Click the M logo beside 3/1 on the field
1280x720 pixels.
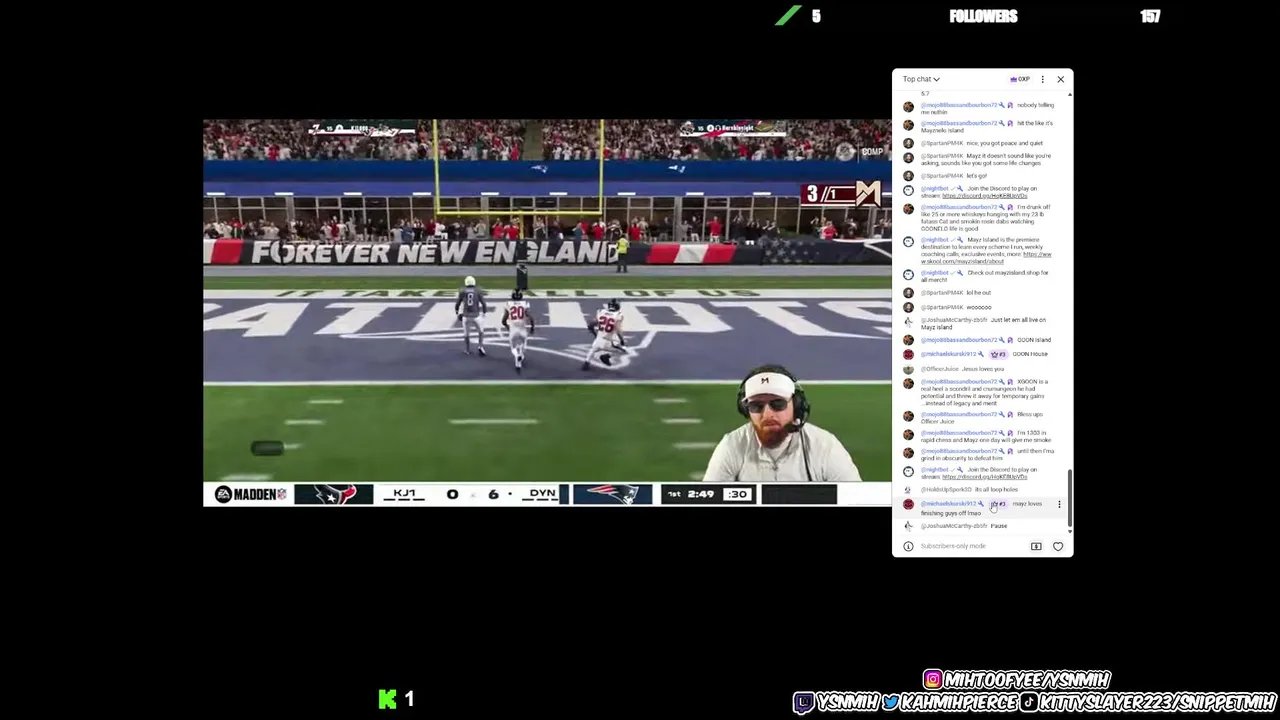868,194
